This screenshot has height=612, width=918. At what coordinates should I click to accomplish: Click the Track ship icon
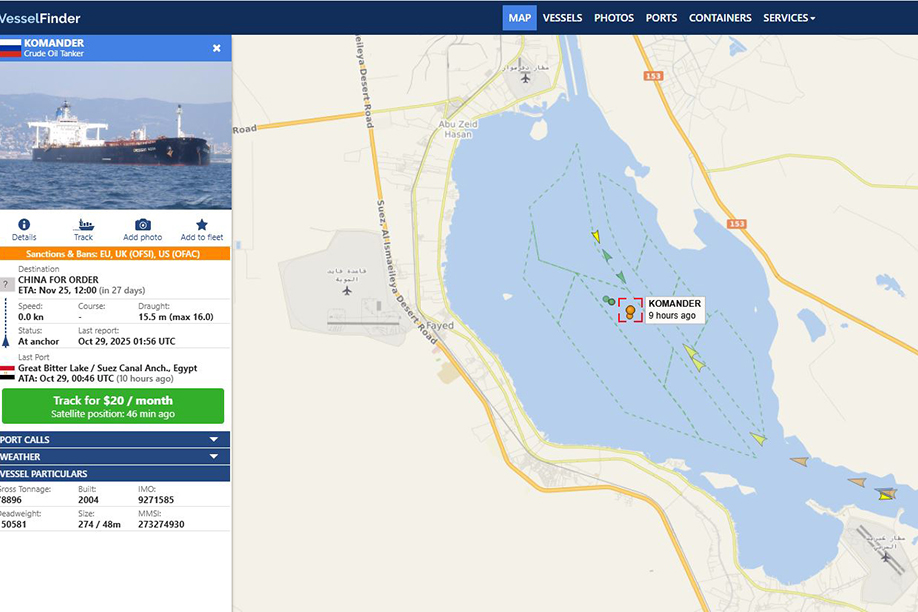pos(83,226)
